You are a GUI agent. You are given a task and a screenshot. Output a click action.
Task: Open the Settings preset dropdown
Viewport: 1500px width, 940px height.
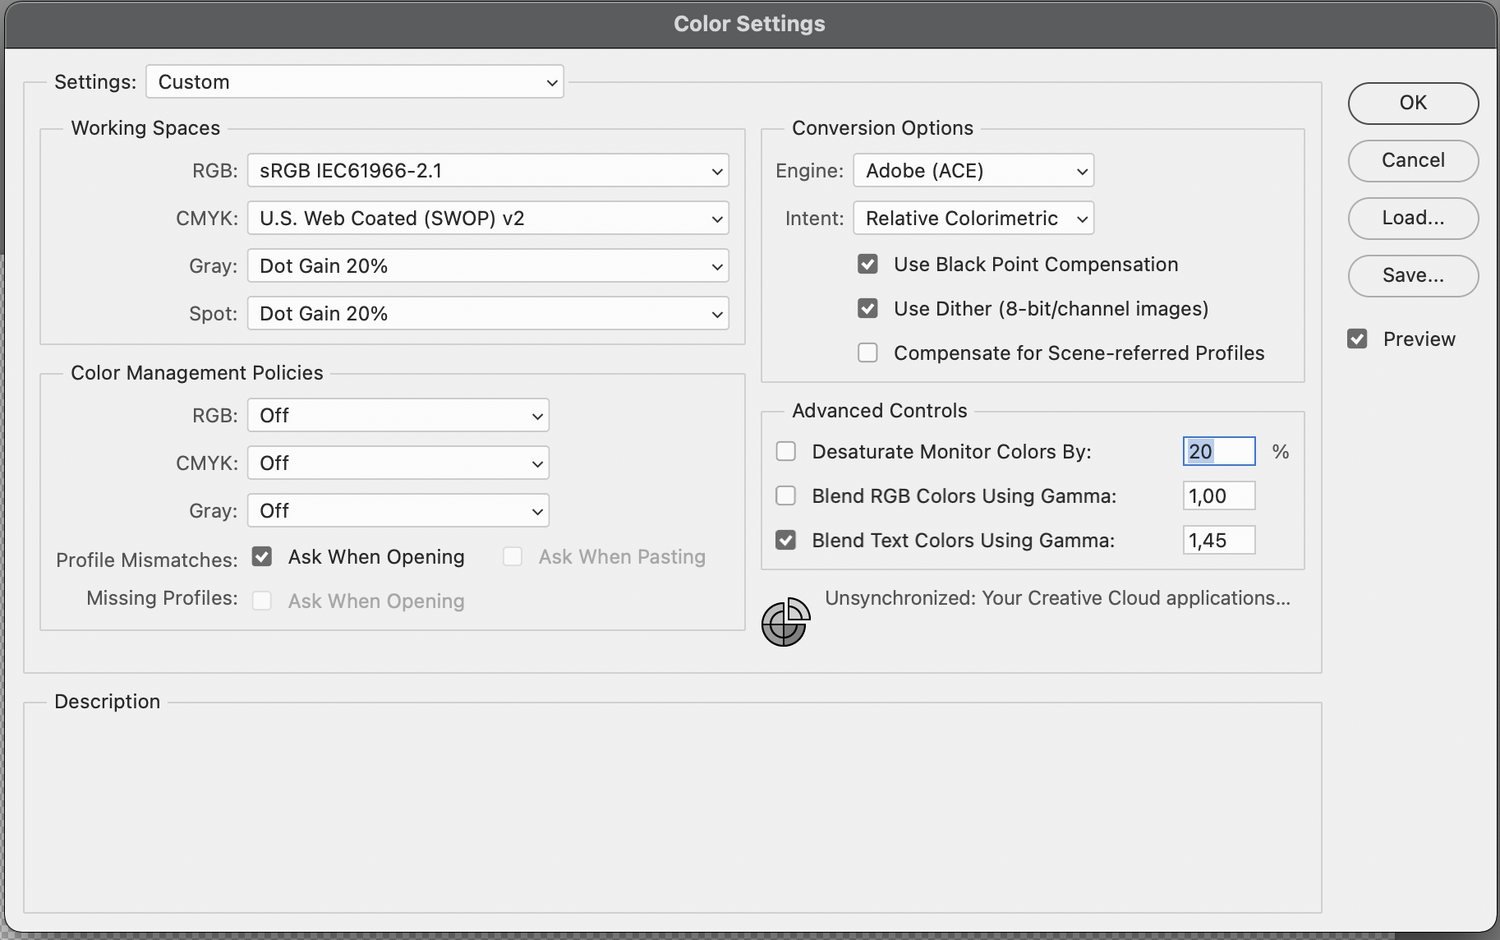(x=355, y=82)
